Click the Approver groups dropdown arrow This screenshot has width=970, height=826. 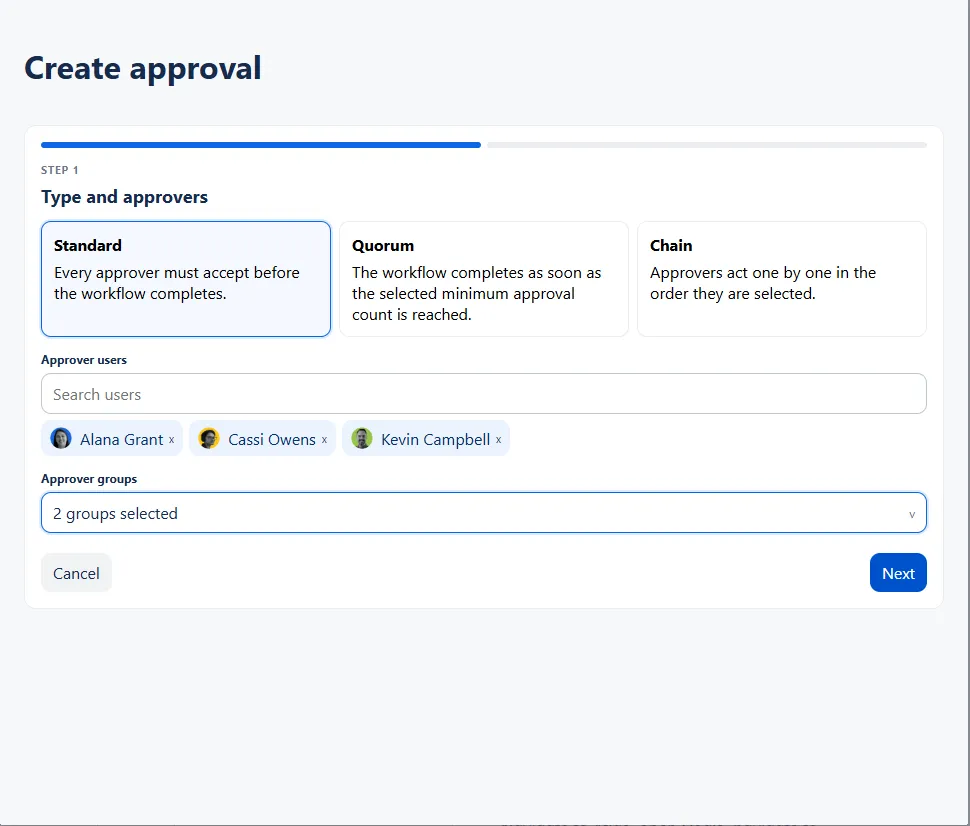912,514
